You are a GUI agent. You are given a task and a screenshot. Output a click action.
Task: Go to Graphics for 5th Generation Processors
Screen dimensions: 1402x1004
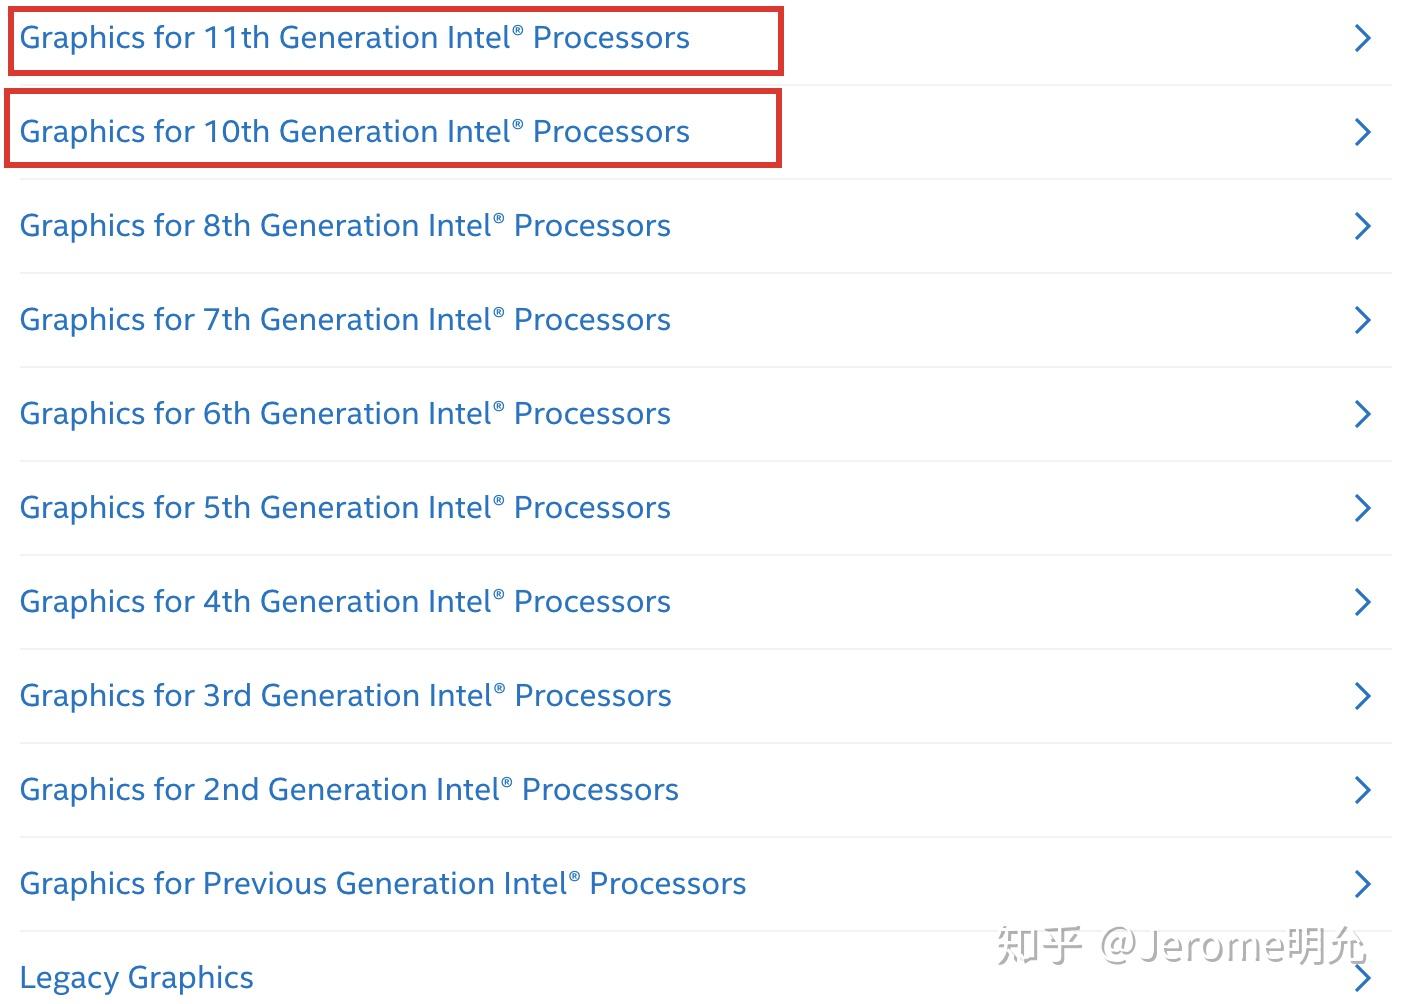[345, 508]
